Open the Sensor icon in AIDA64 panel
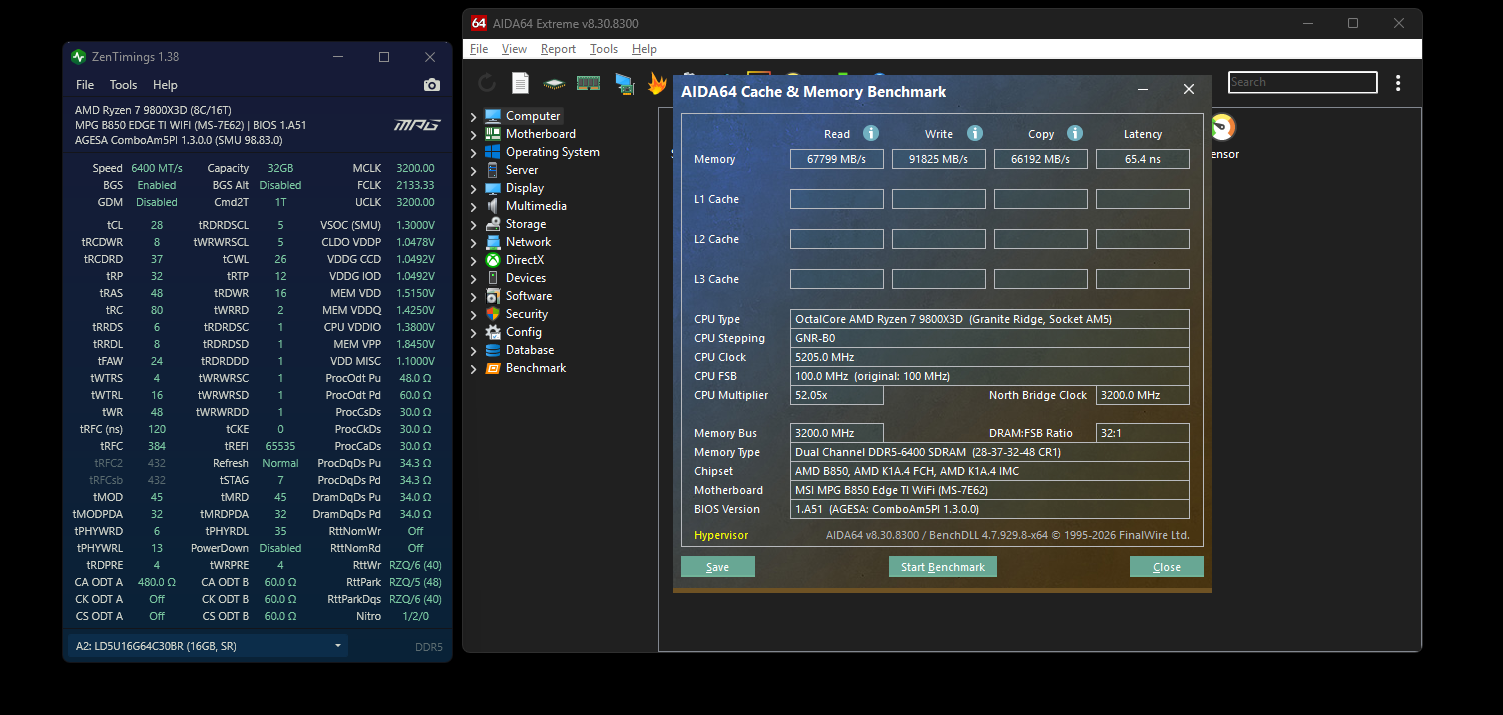 coord(1222,127)
